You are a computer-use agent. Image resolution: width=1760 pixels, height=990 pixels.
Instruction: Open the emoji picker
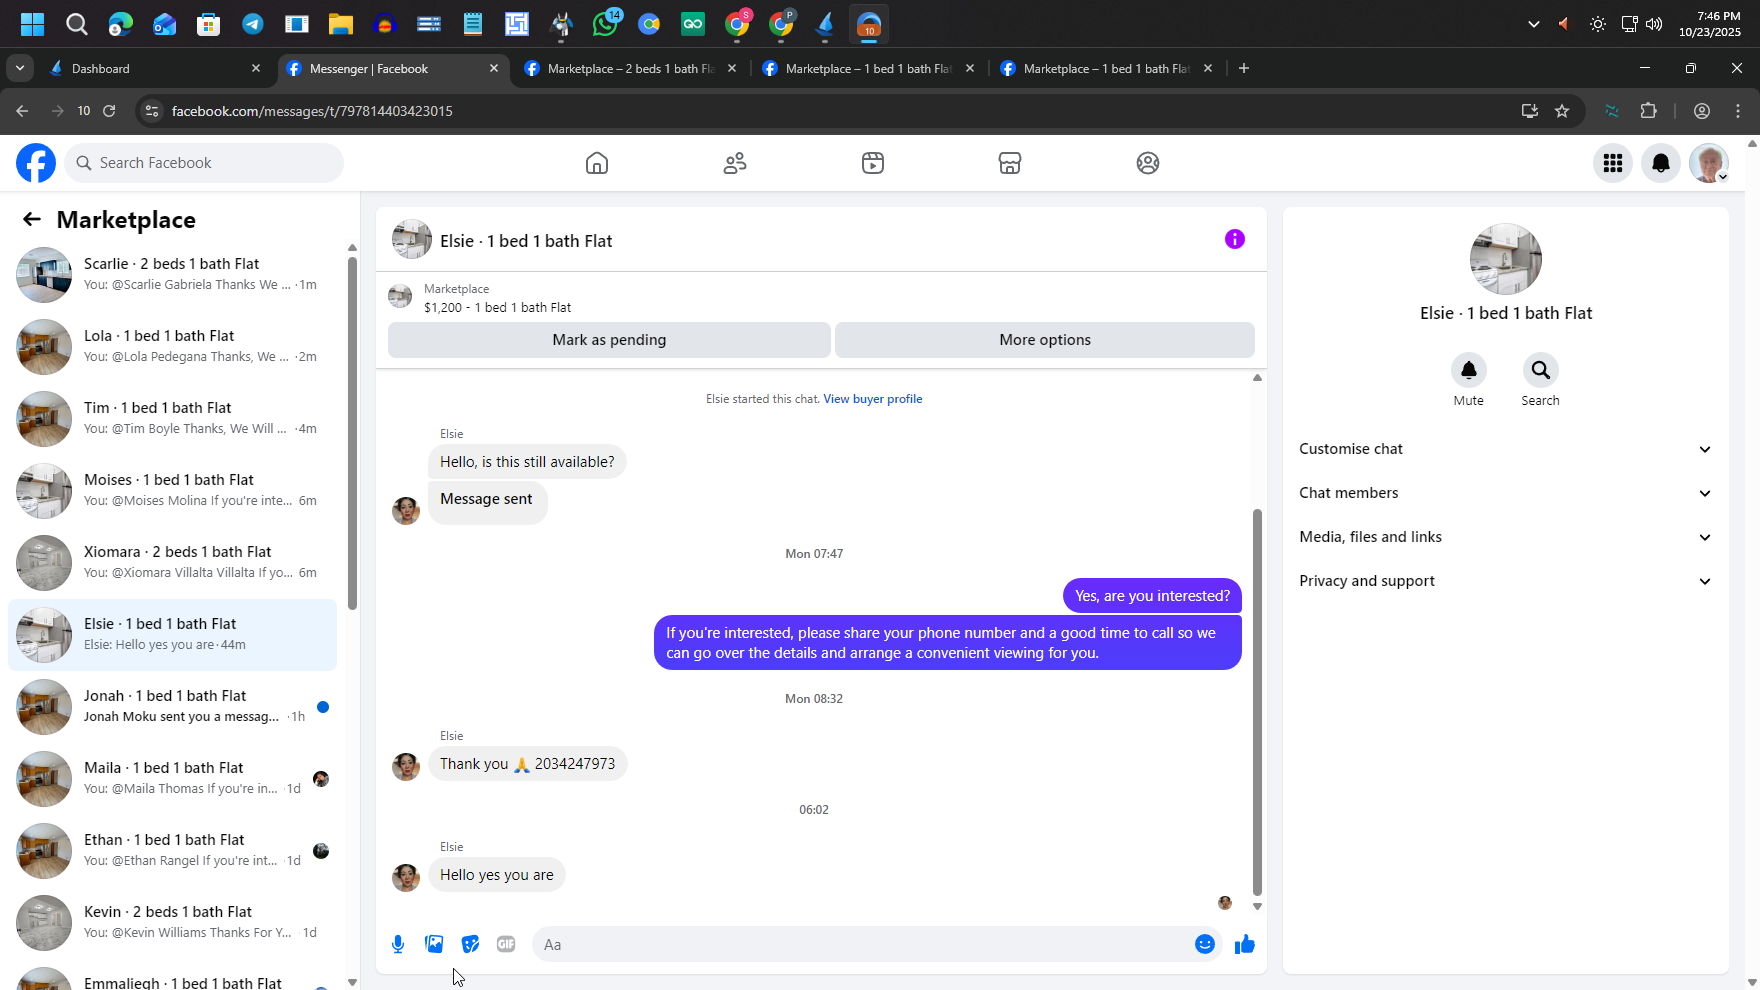pyautogui.click(x=1205, y=944)
